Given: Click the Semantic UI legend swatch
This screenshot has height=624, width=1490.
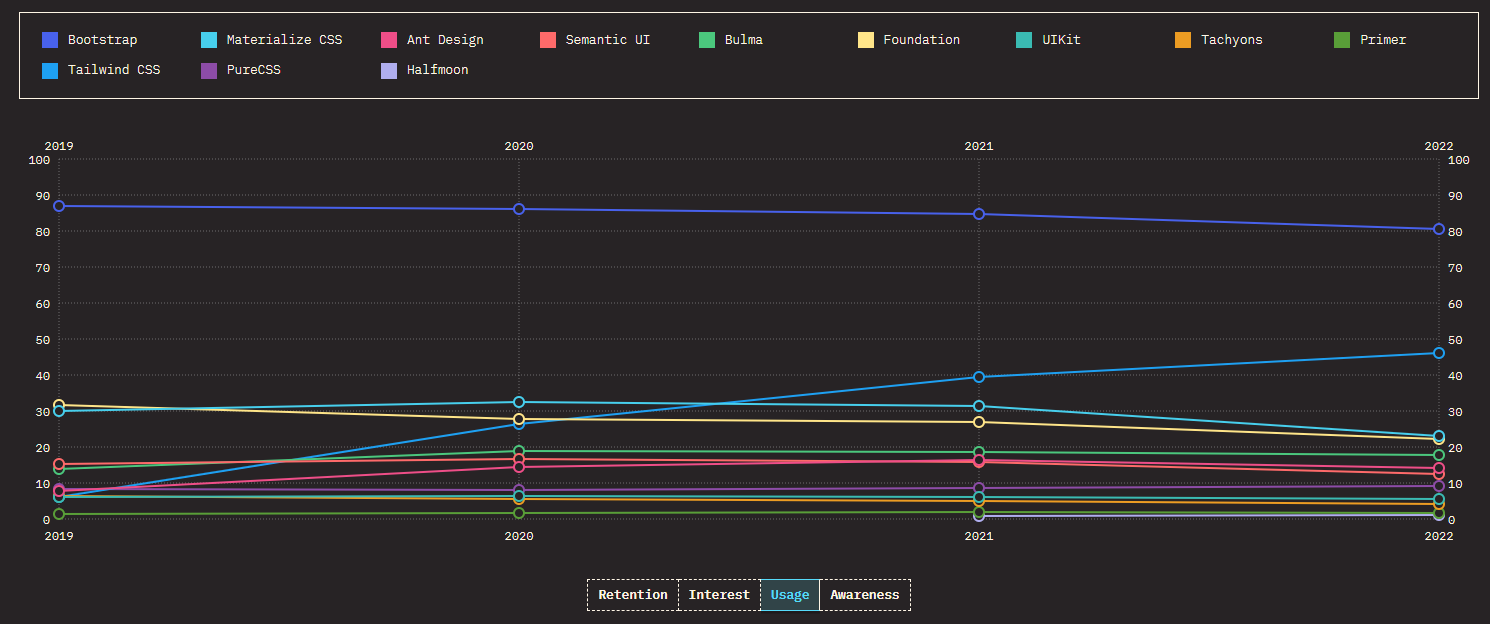Looking at the screenshot, I should click(548, 40).
